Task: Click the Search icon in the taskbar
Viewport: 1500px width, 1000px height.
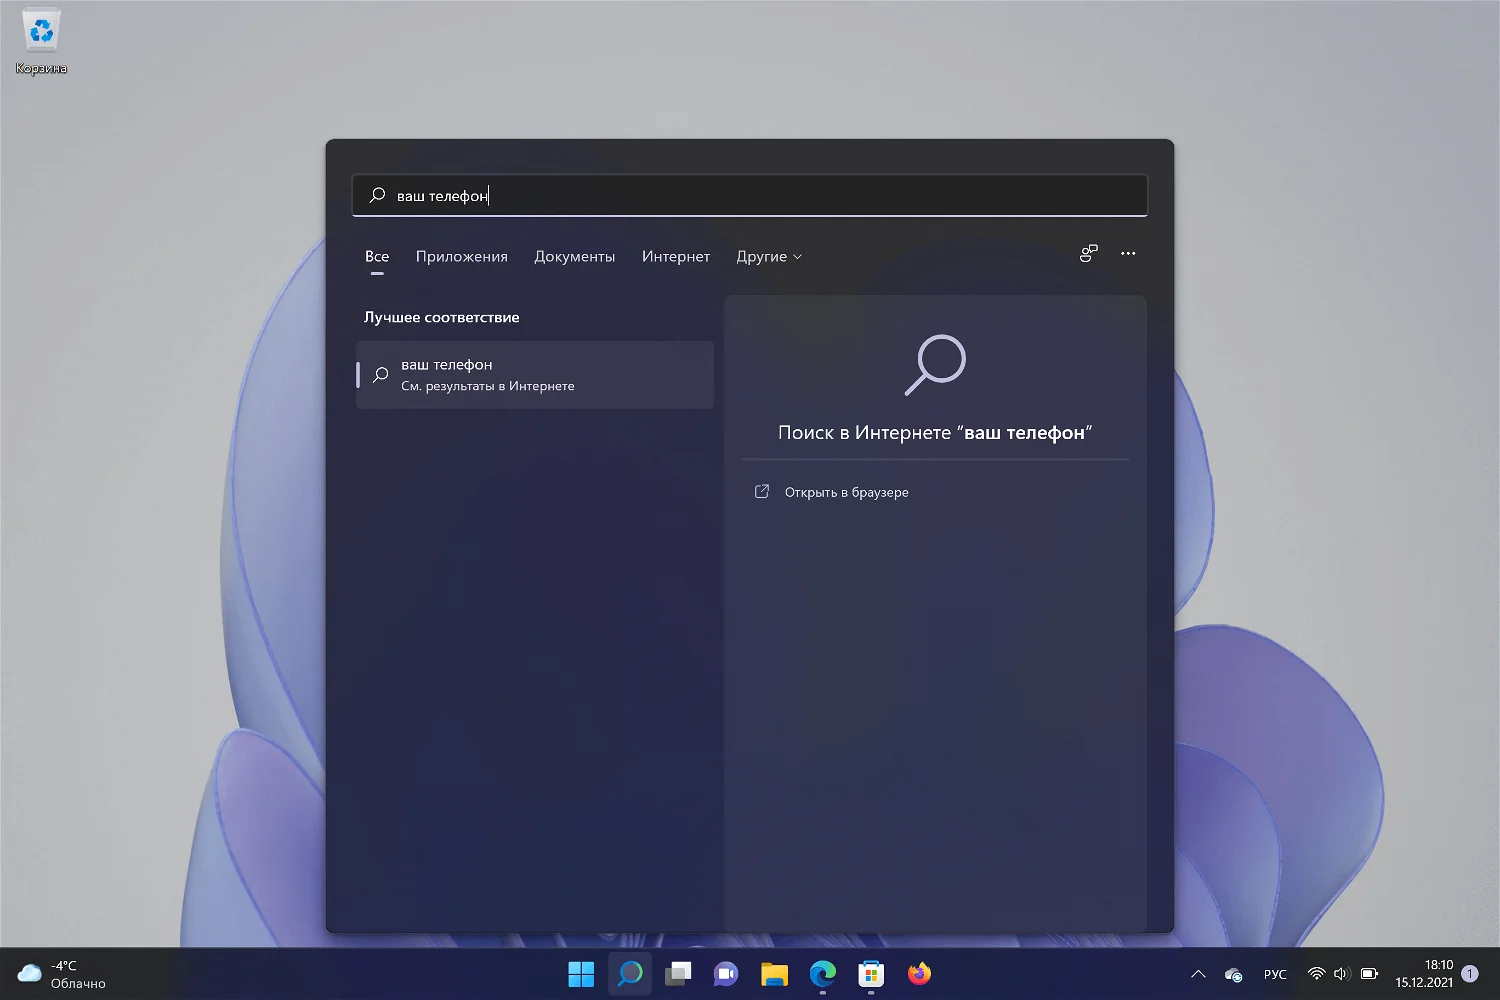Action: point(630,974)
